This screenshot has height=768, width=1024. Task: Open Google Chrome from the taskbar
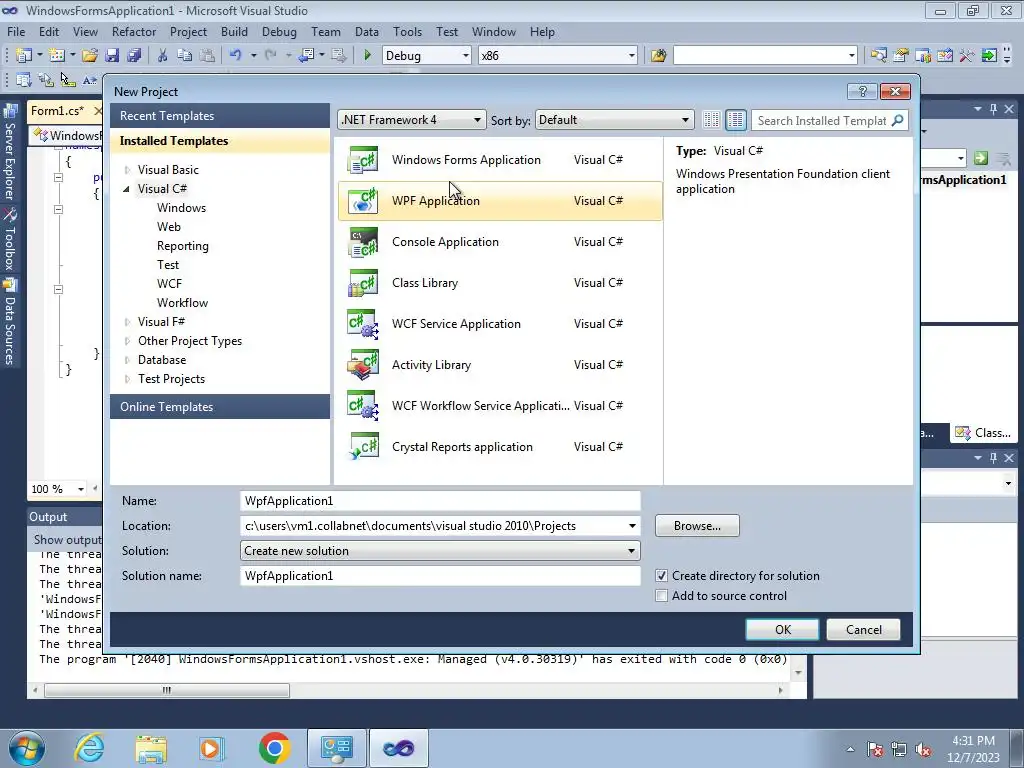click(274, 748)
